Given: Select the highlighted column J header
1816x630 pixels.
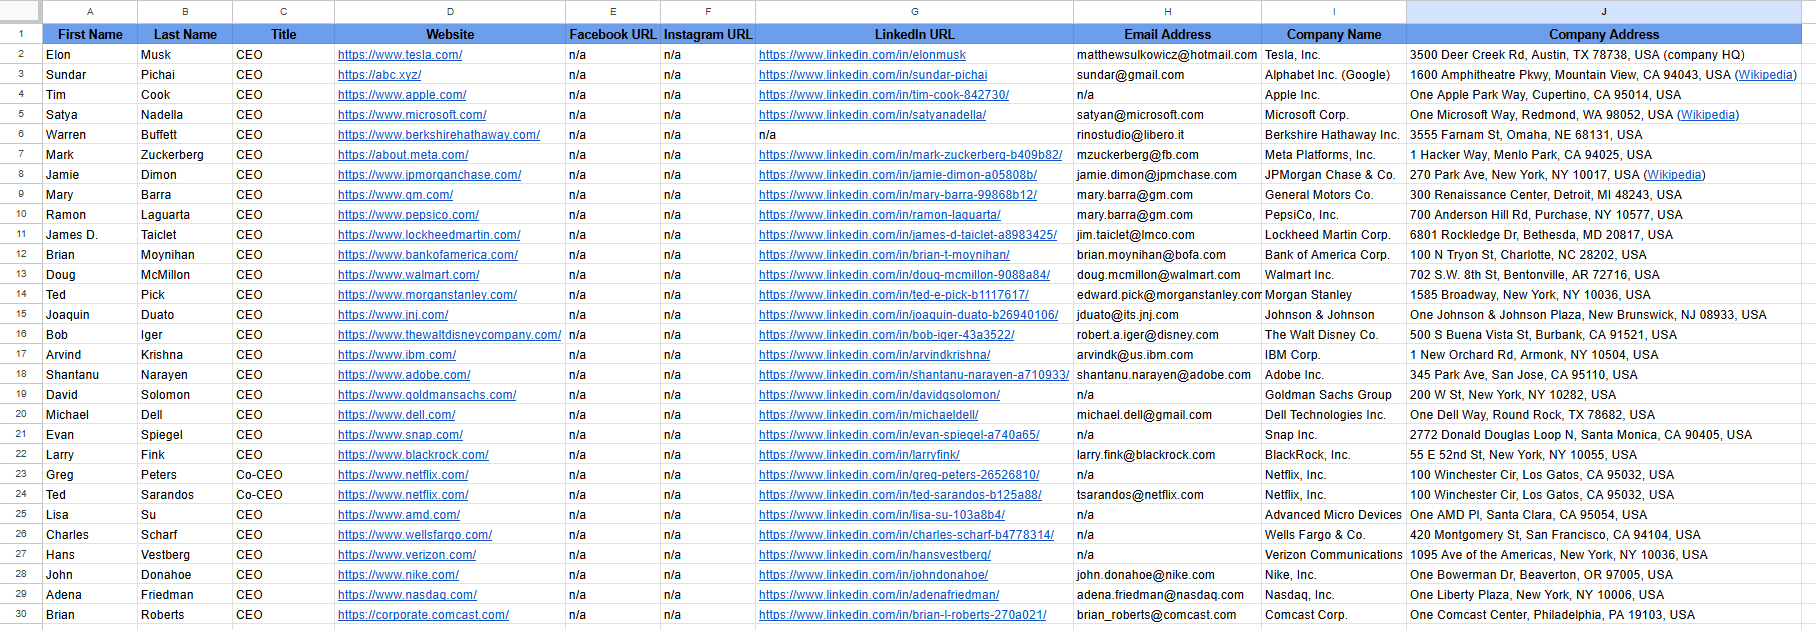Looking at the screenshot, I should coord(1604,11).
